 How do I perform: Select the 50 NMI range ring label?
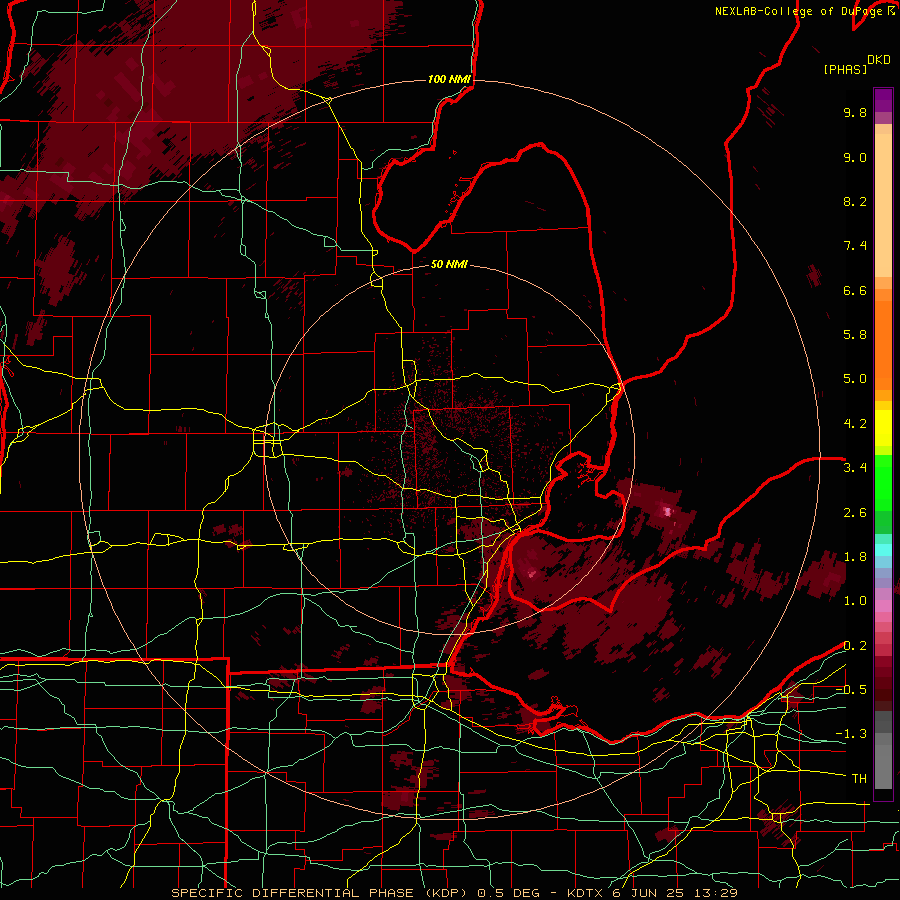[x=449, y=264]
